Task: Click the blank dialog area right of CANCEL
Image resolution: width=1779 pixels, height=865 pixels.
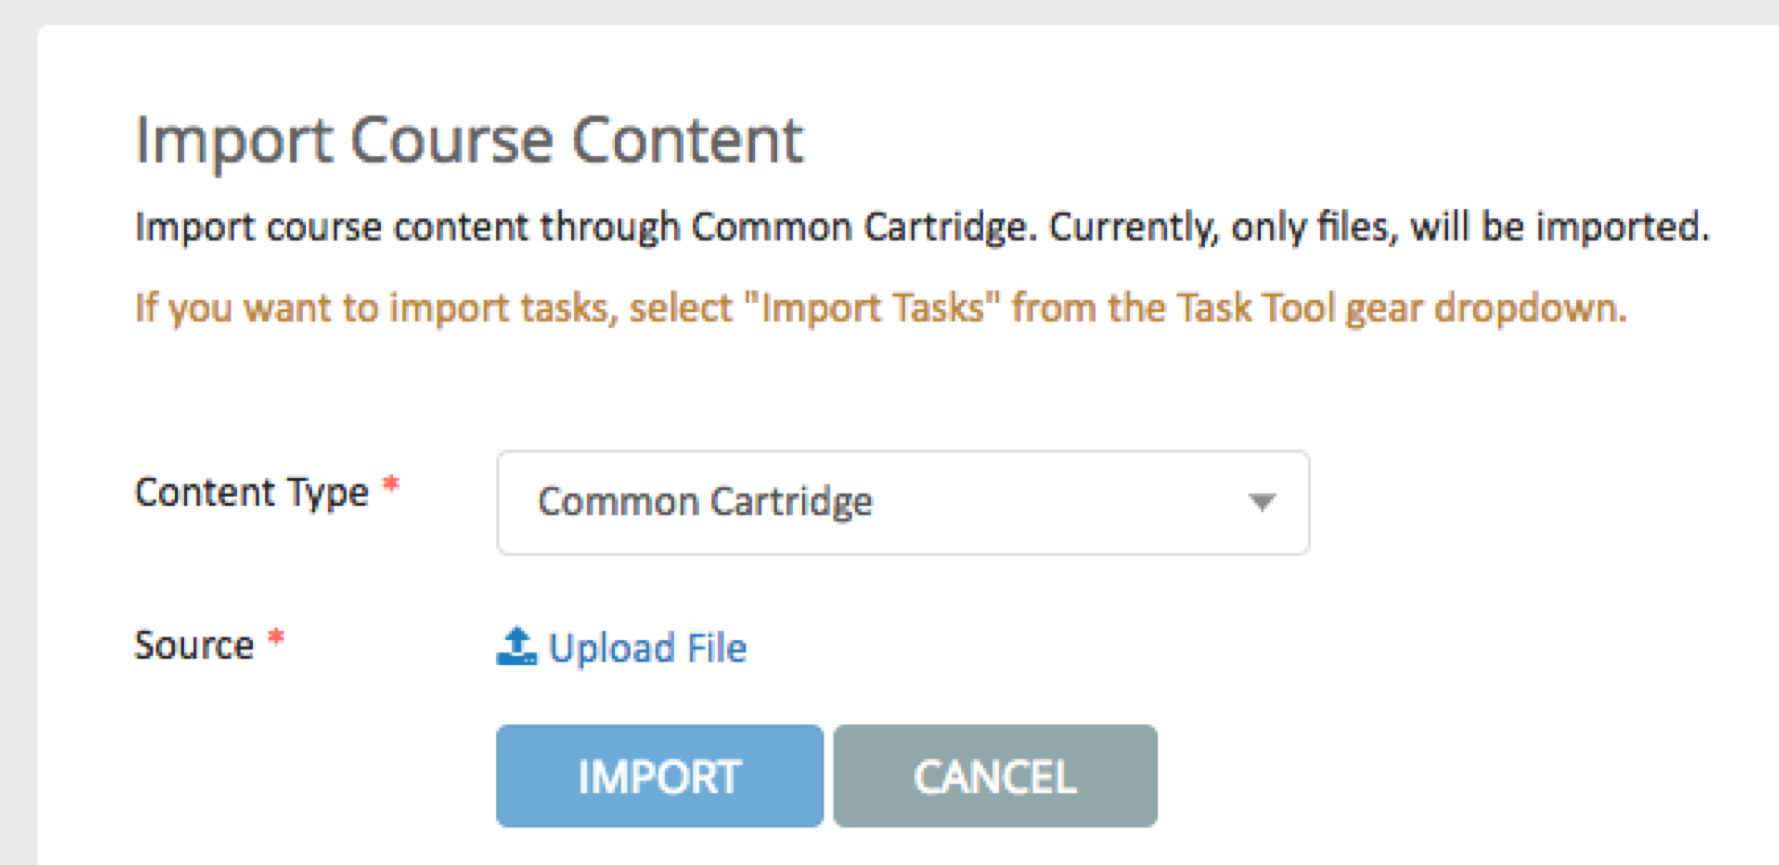Action: click(1460, 776)
